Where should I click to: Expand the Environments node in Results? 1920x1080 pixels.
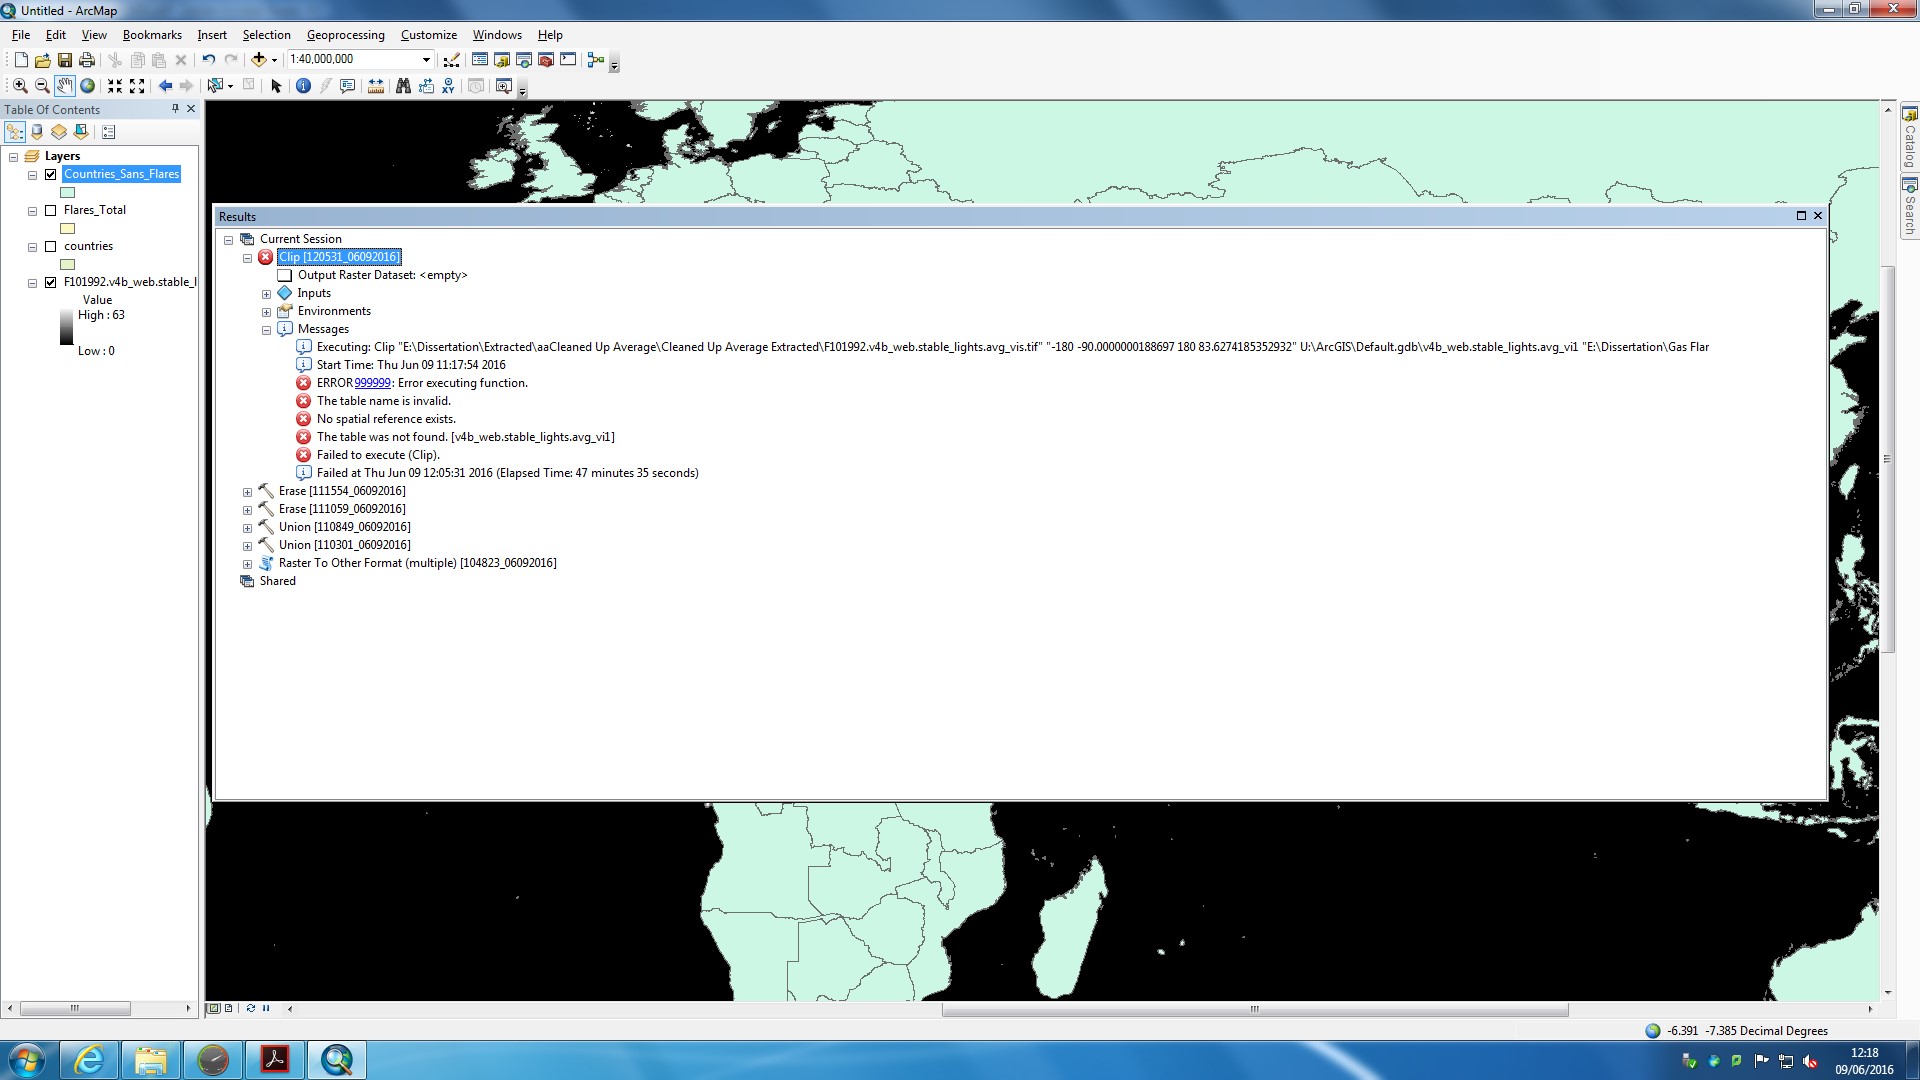click(x=267, y=312)
